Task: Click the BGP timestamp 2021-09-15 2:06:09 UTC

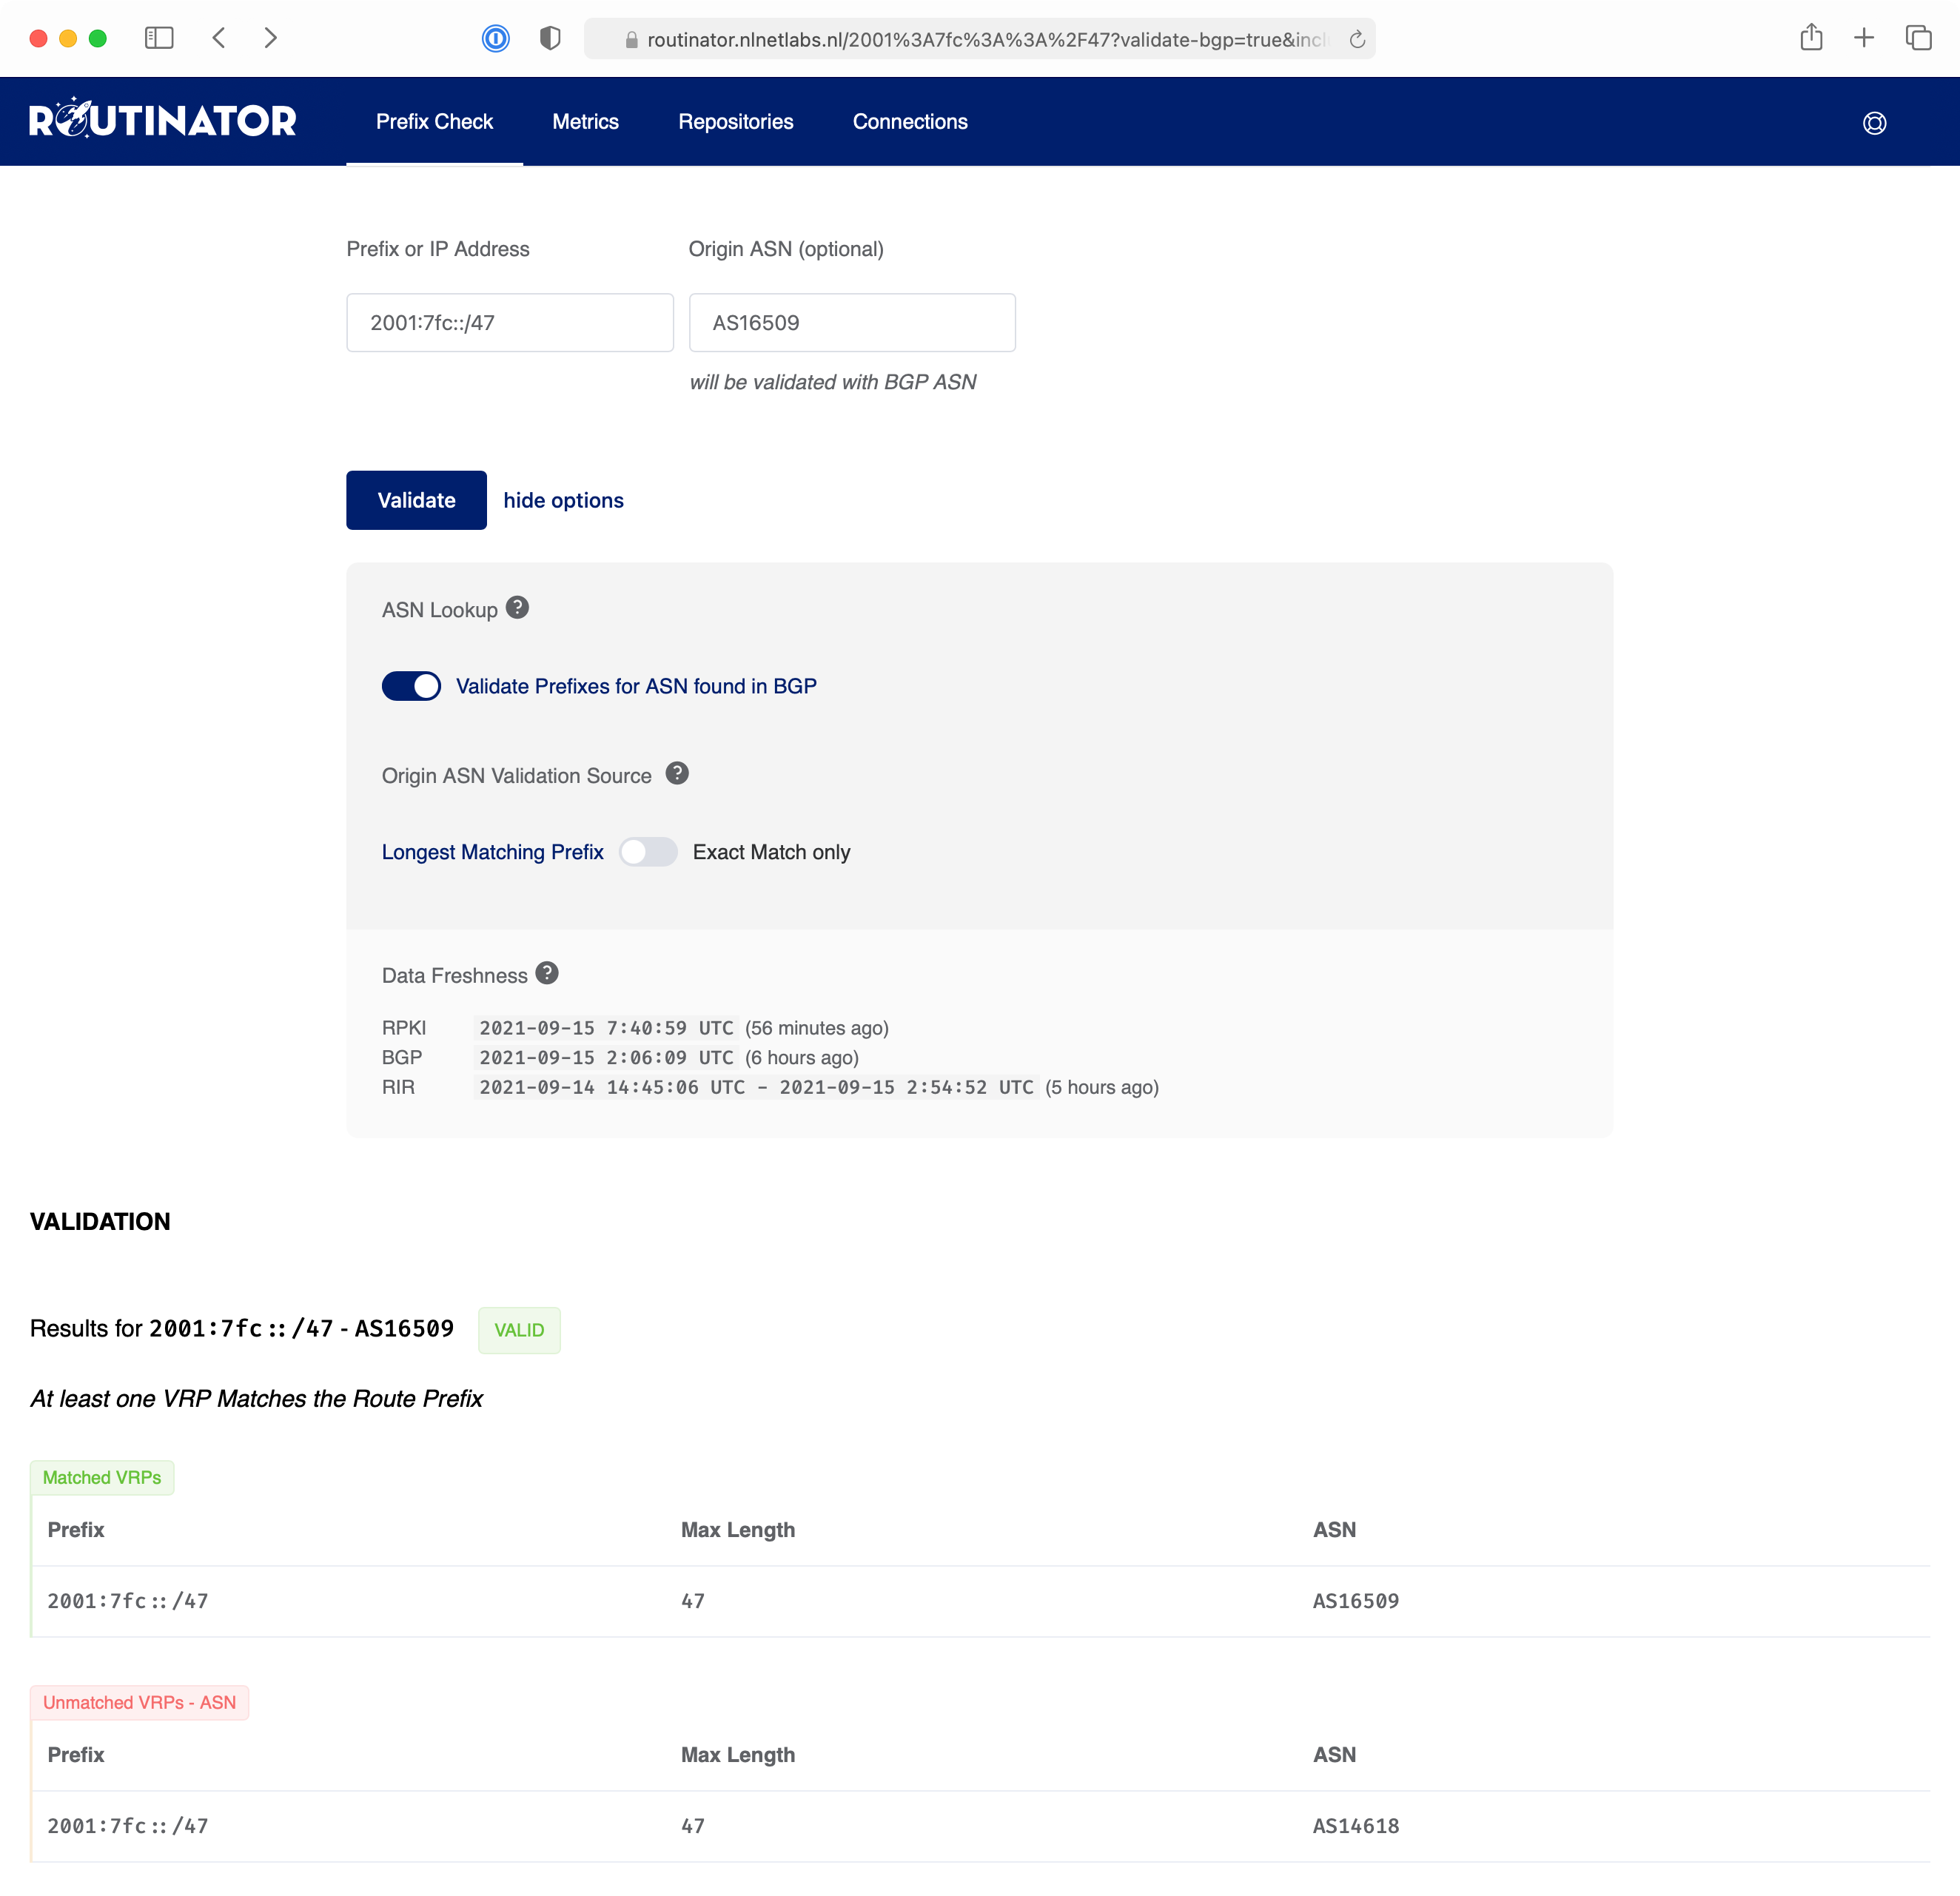Action: point(606,1057)
